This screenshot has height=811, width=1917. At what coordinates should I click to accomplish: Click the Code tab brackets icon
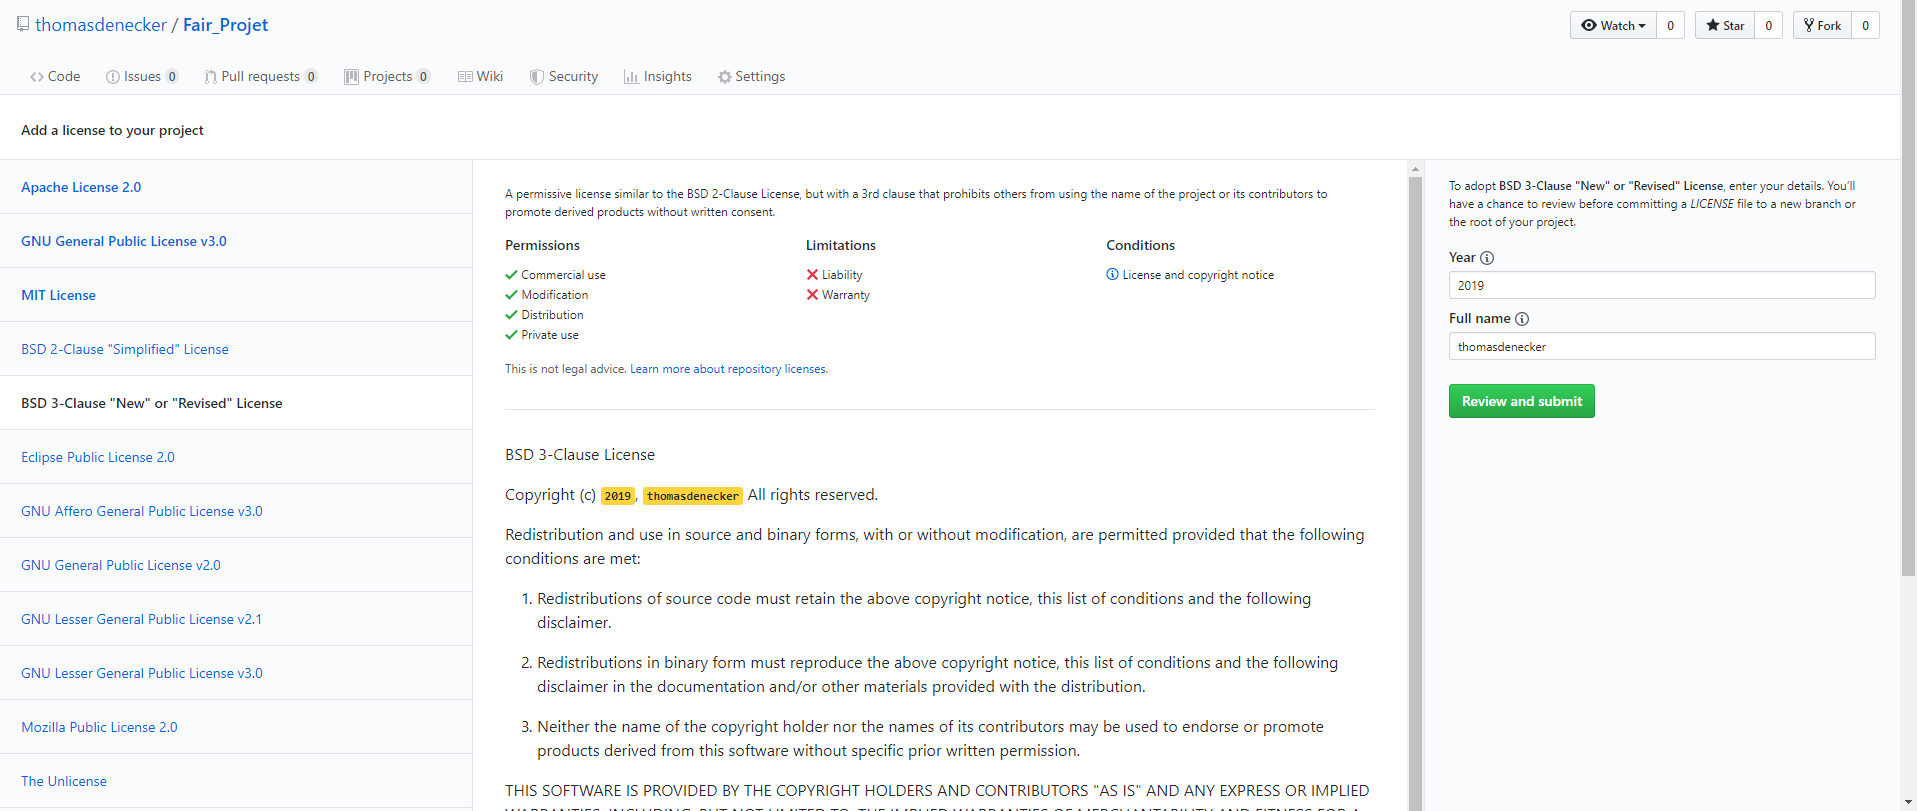click(37, 77)
